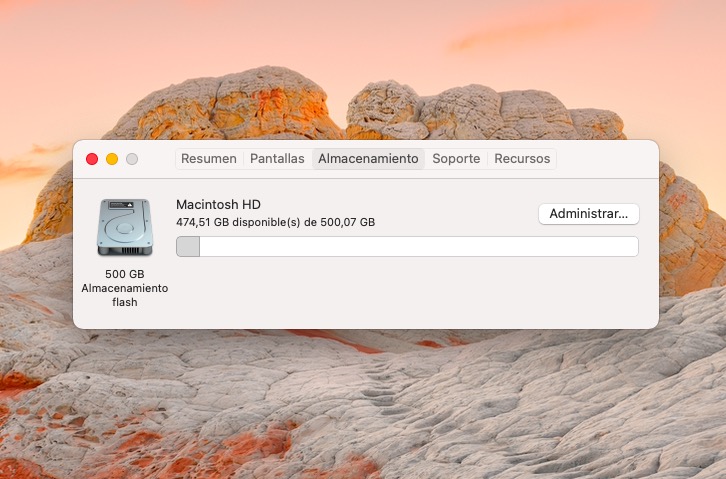Minimize the window with the yellow button
This screenshot has height=479, width=726.
112,159
